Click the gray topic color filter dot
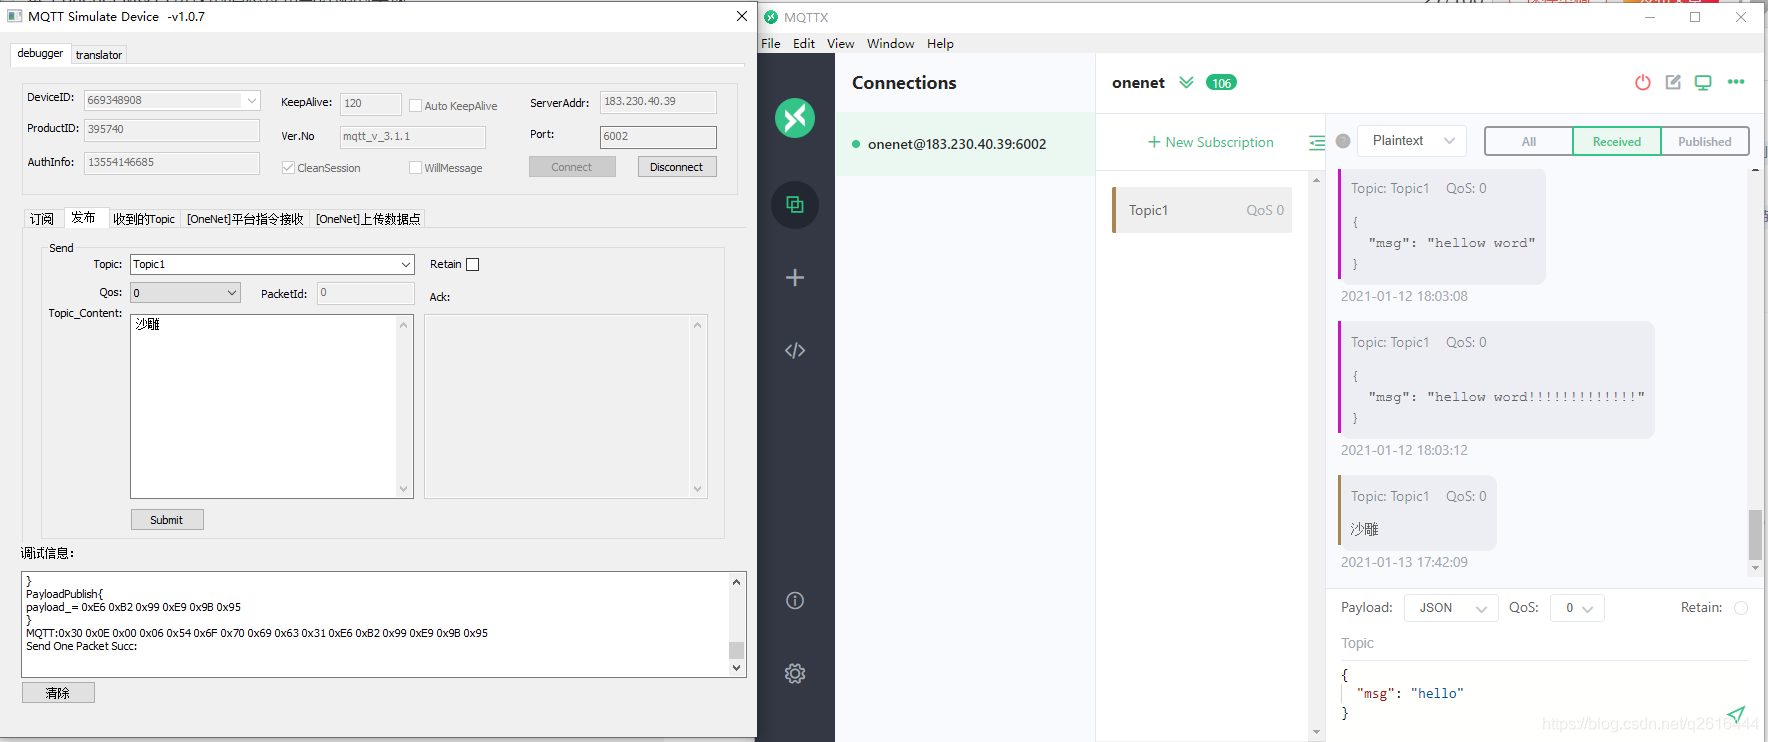Image resolution: width=1768 pixels, height=742 pixels. [x=1343, y=141]
